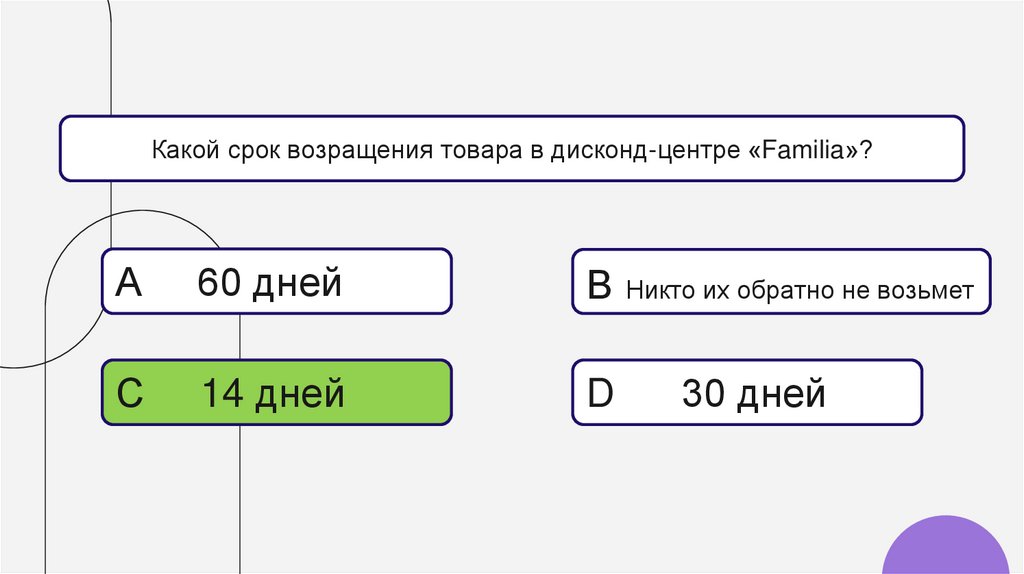Click the "14 дней" text
Image resolution: width=1024 pixels, height=574 pixels.
click(x=272, y=394)
